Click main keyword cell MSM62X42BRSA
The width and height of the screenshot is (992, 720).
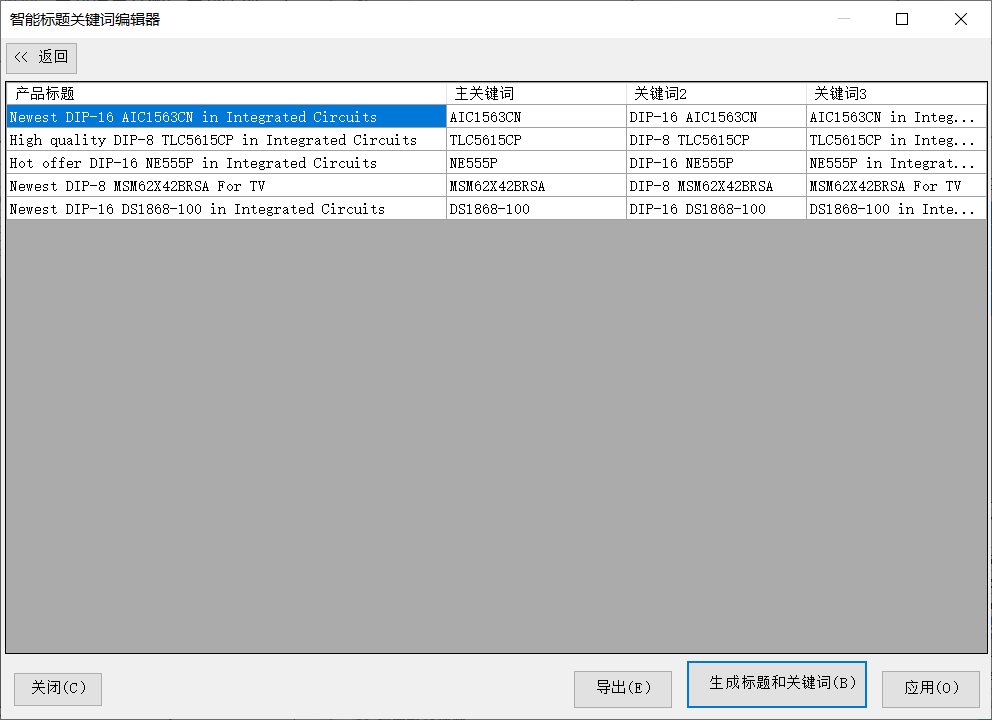(x=536, y=186)
